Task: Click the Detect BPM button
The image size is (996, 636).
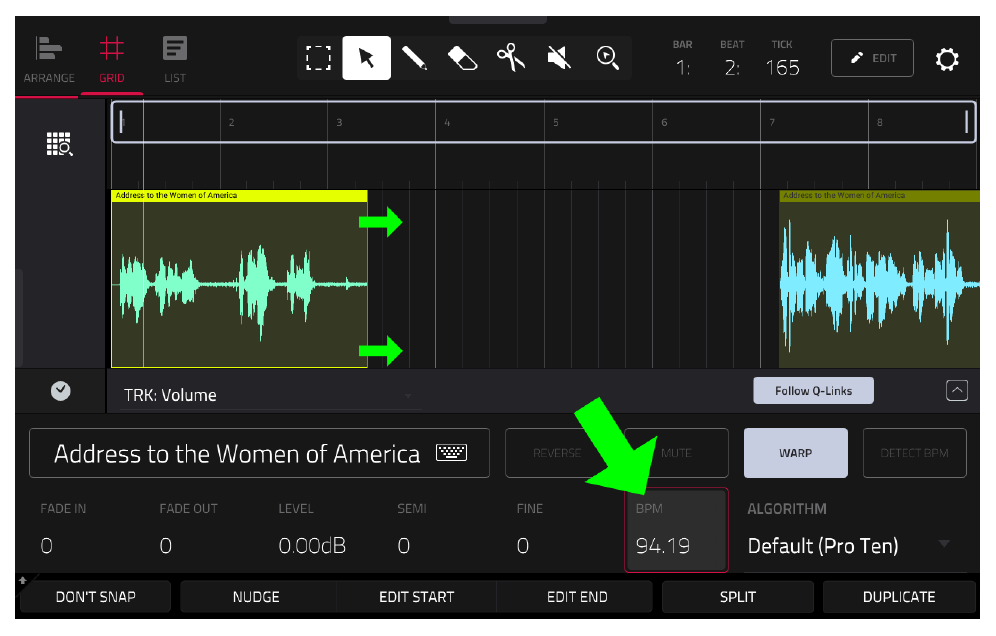Action: [x=915, y=453]
